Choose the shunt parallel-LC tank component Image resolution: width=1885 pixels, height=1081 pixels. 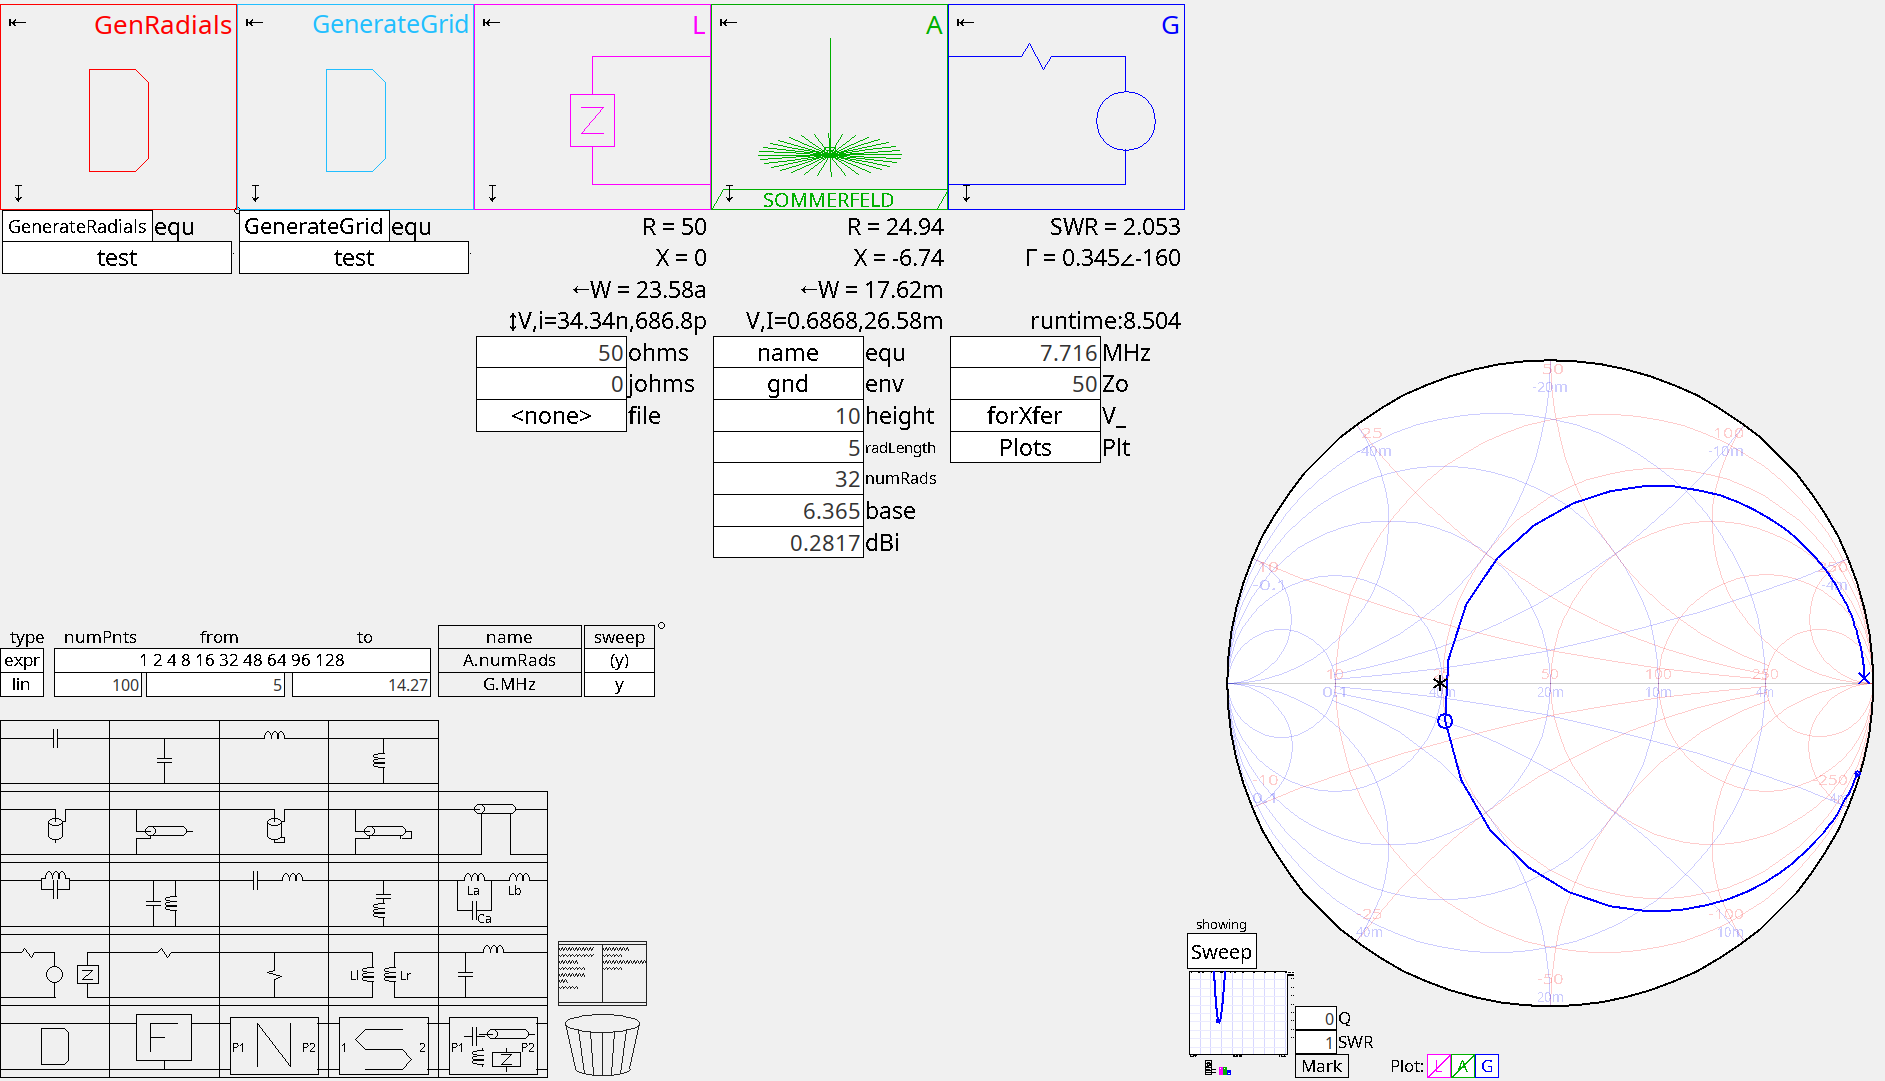[164, 895]
